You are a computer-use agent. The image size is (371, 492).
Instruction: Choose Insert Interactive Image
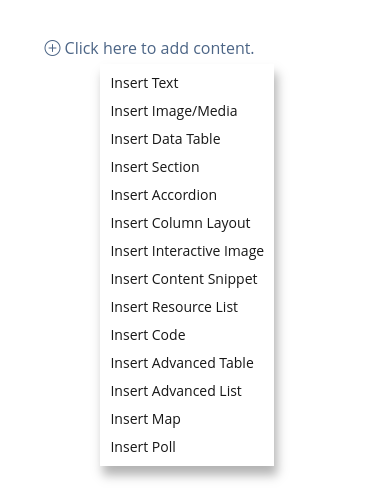187,251
